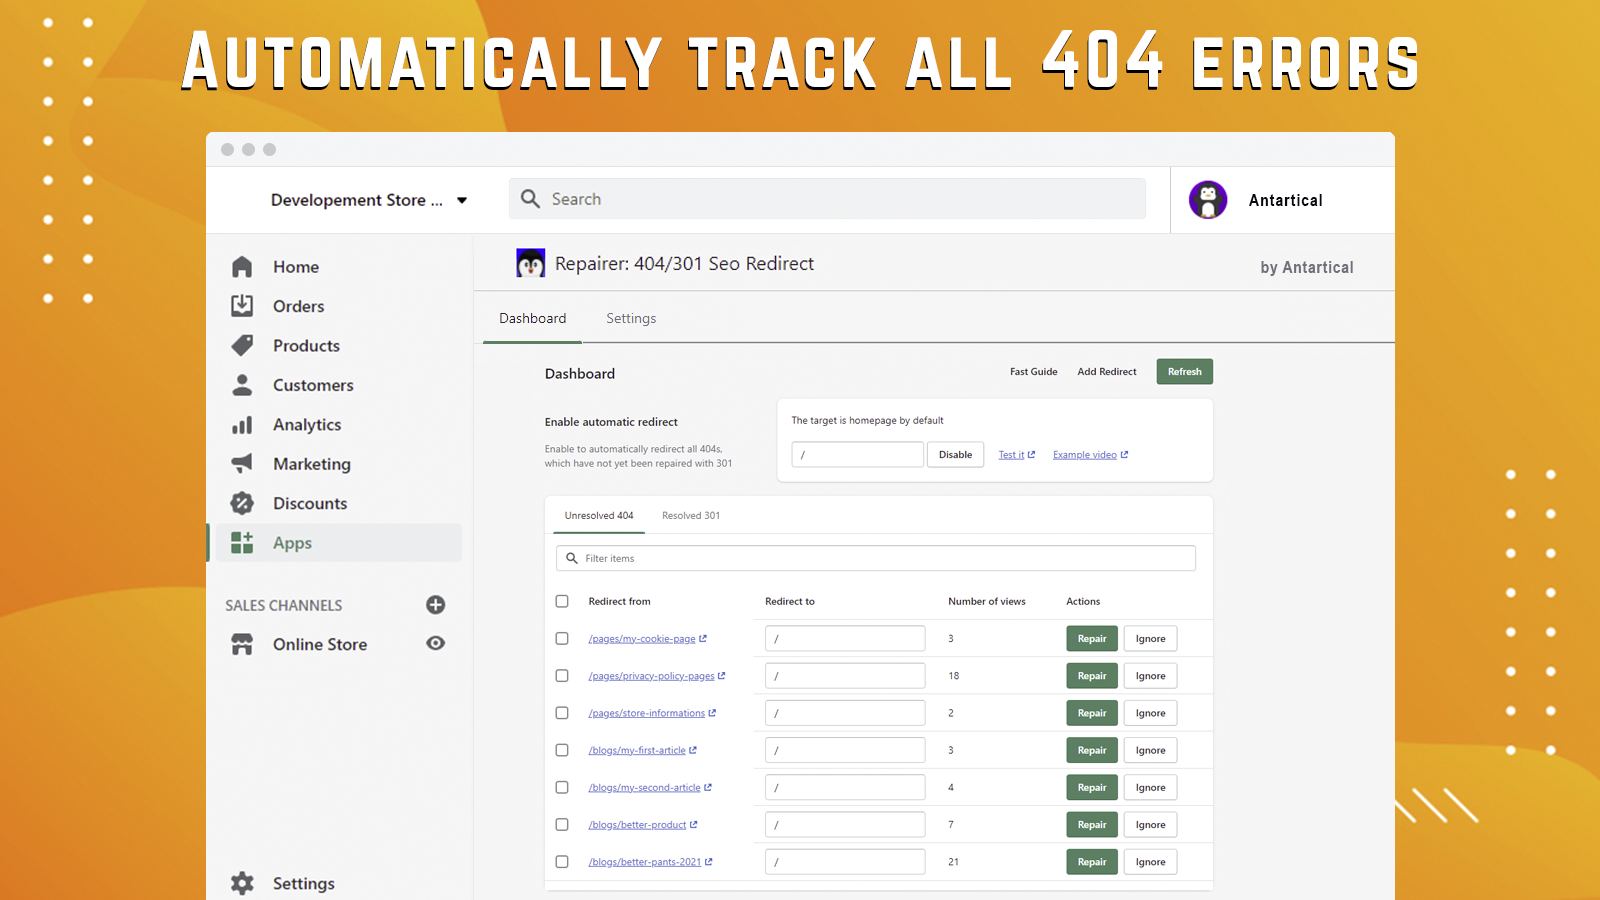Open external icon next to store-informations
This screenshot has width=1600, height=900.
(x=712, y=713)
